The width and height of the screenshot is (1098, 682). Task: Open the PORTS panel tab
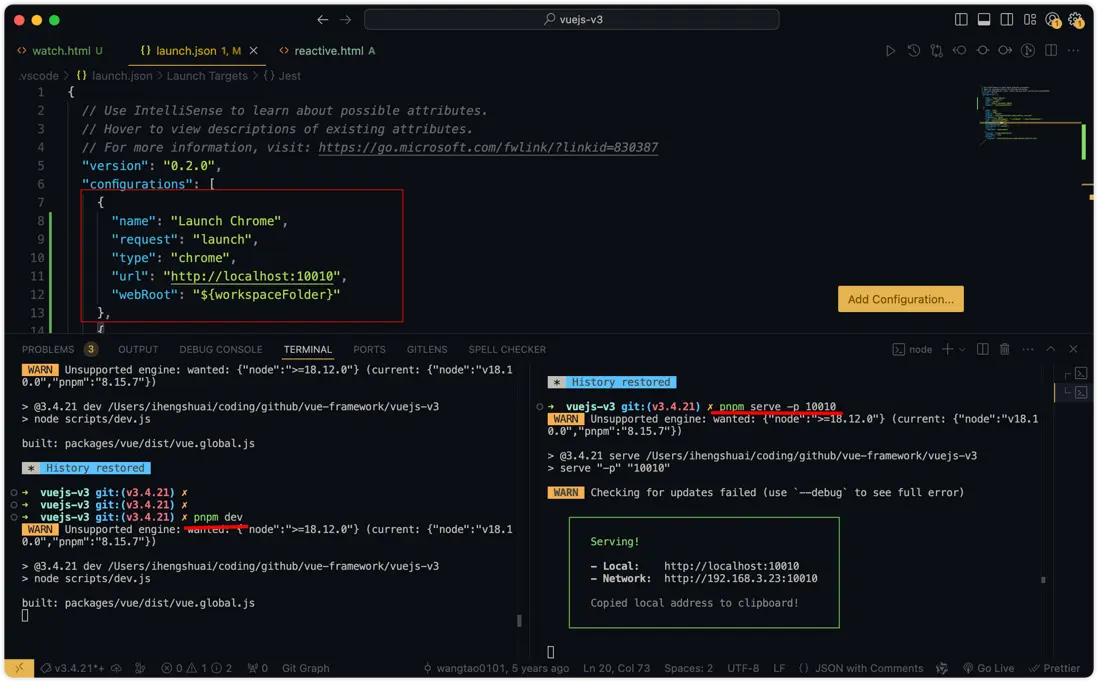pyautogui.click(x=369, y=349)
